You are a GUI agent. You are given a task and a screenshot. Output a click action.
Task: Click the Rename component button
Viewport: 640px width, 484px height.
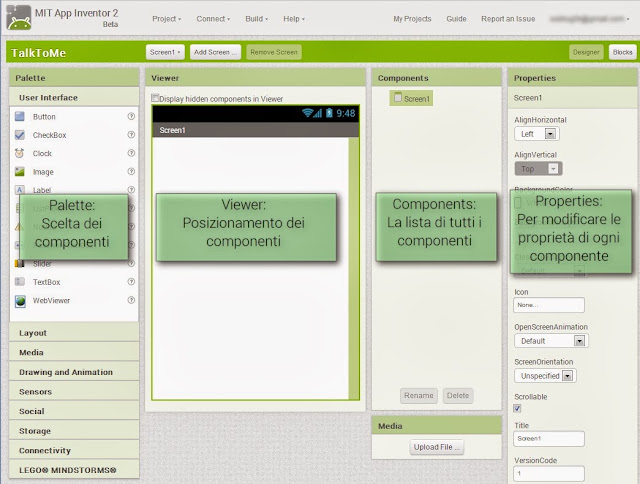(x=419, y=395)
